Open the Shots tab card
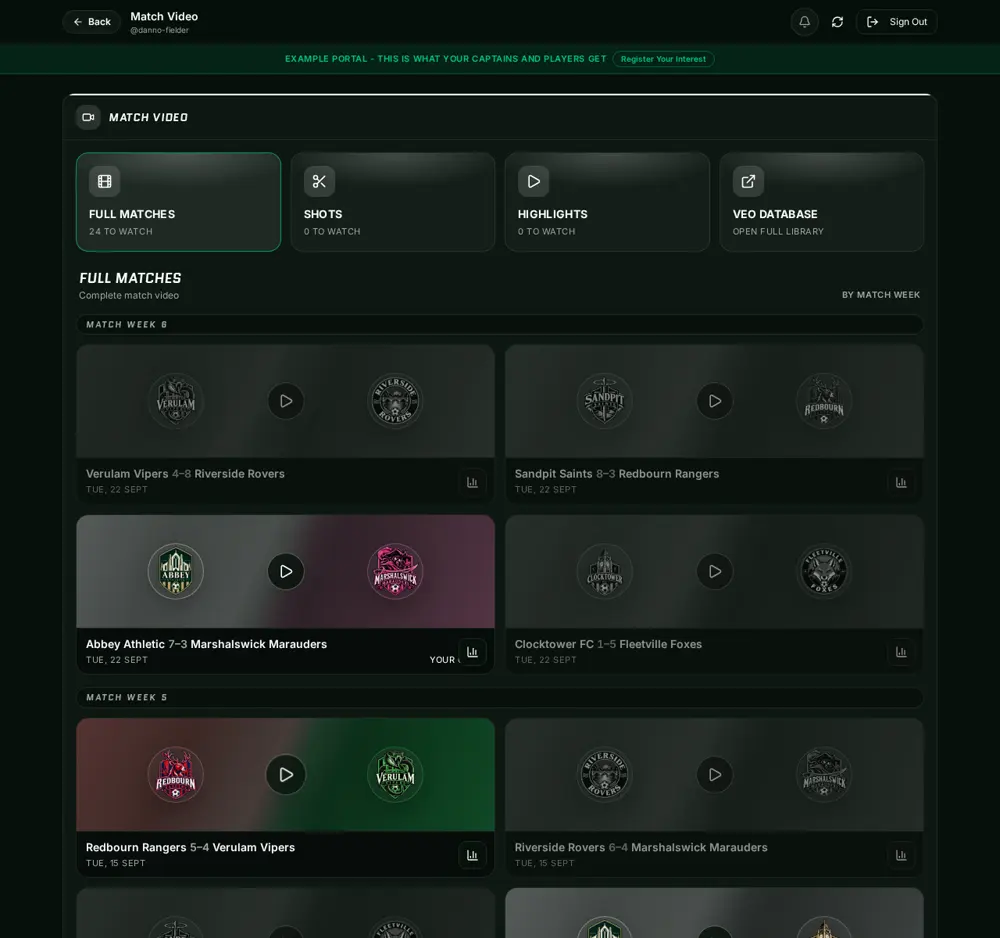Image resolution: width=1000 pixels, height=938 pixels. (x=393, y=202)
